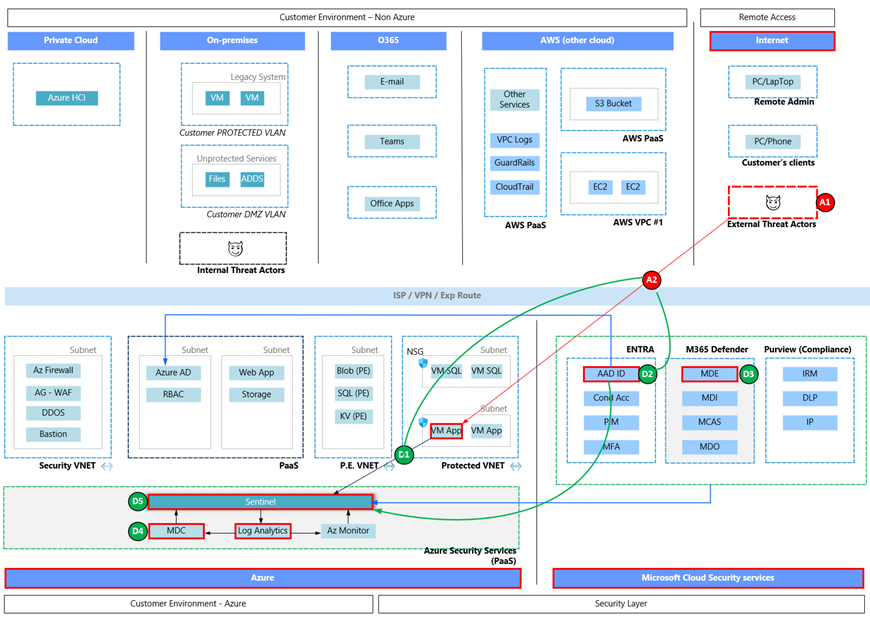Select the Cond Acc box
Viewport: 870px width, 618px height.
click(611, 398)
